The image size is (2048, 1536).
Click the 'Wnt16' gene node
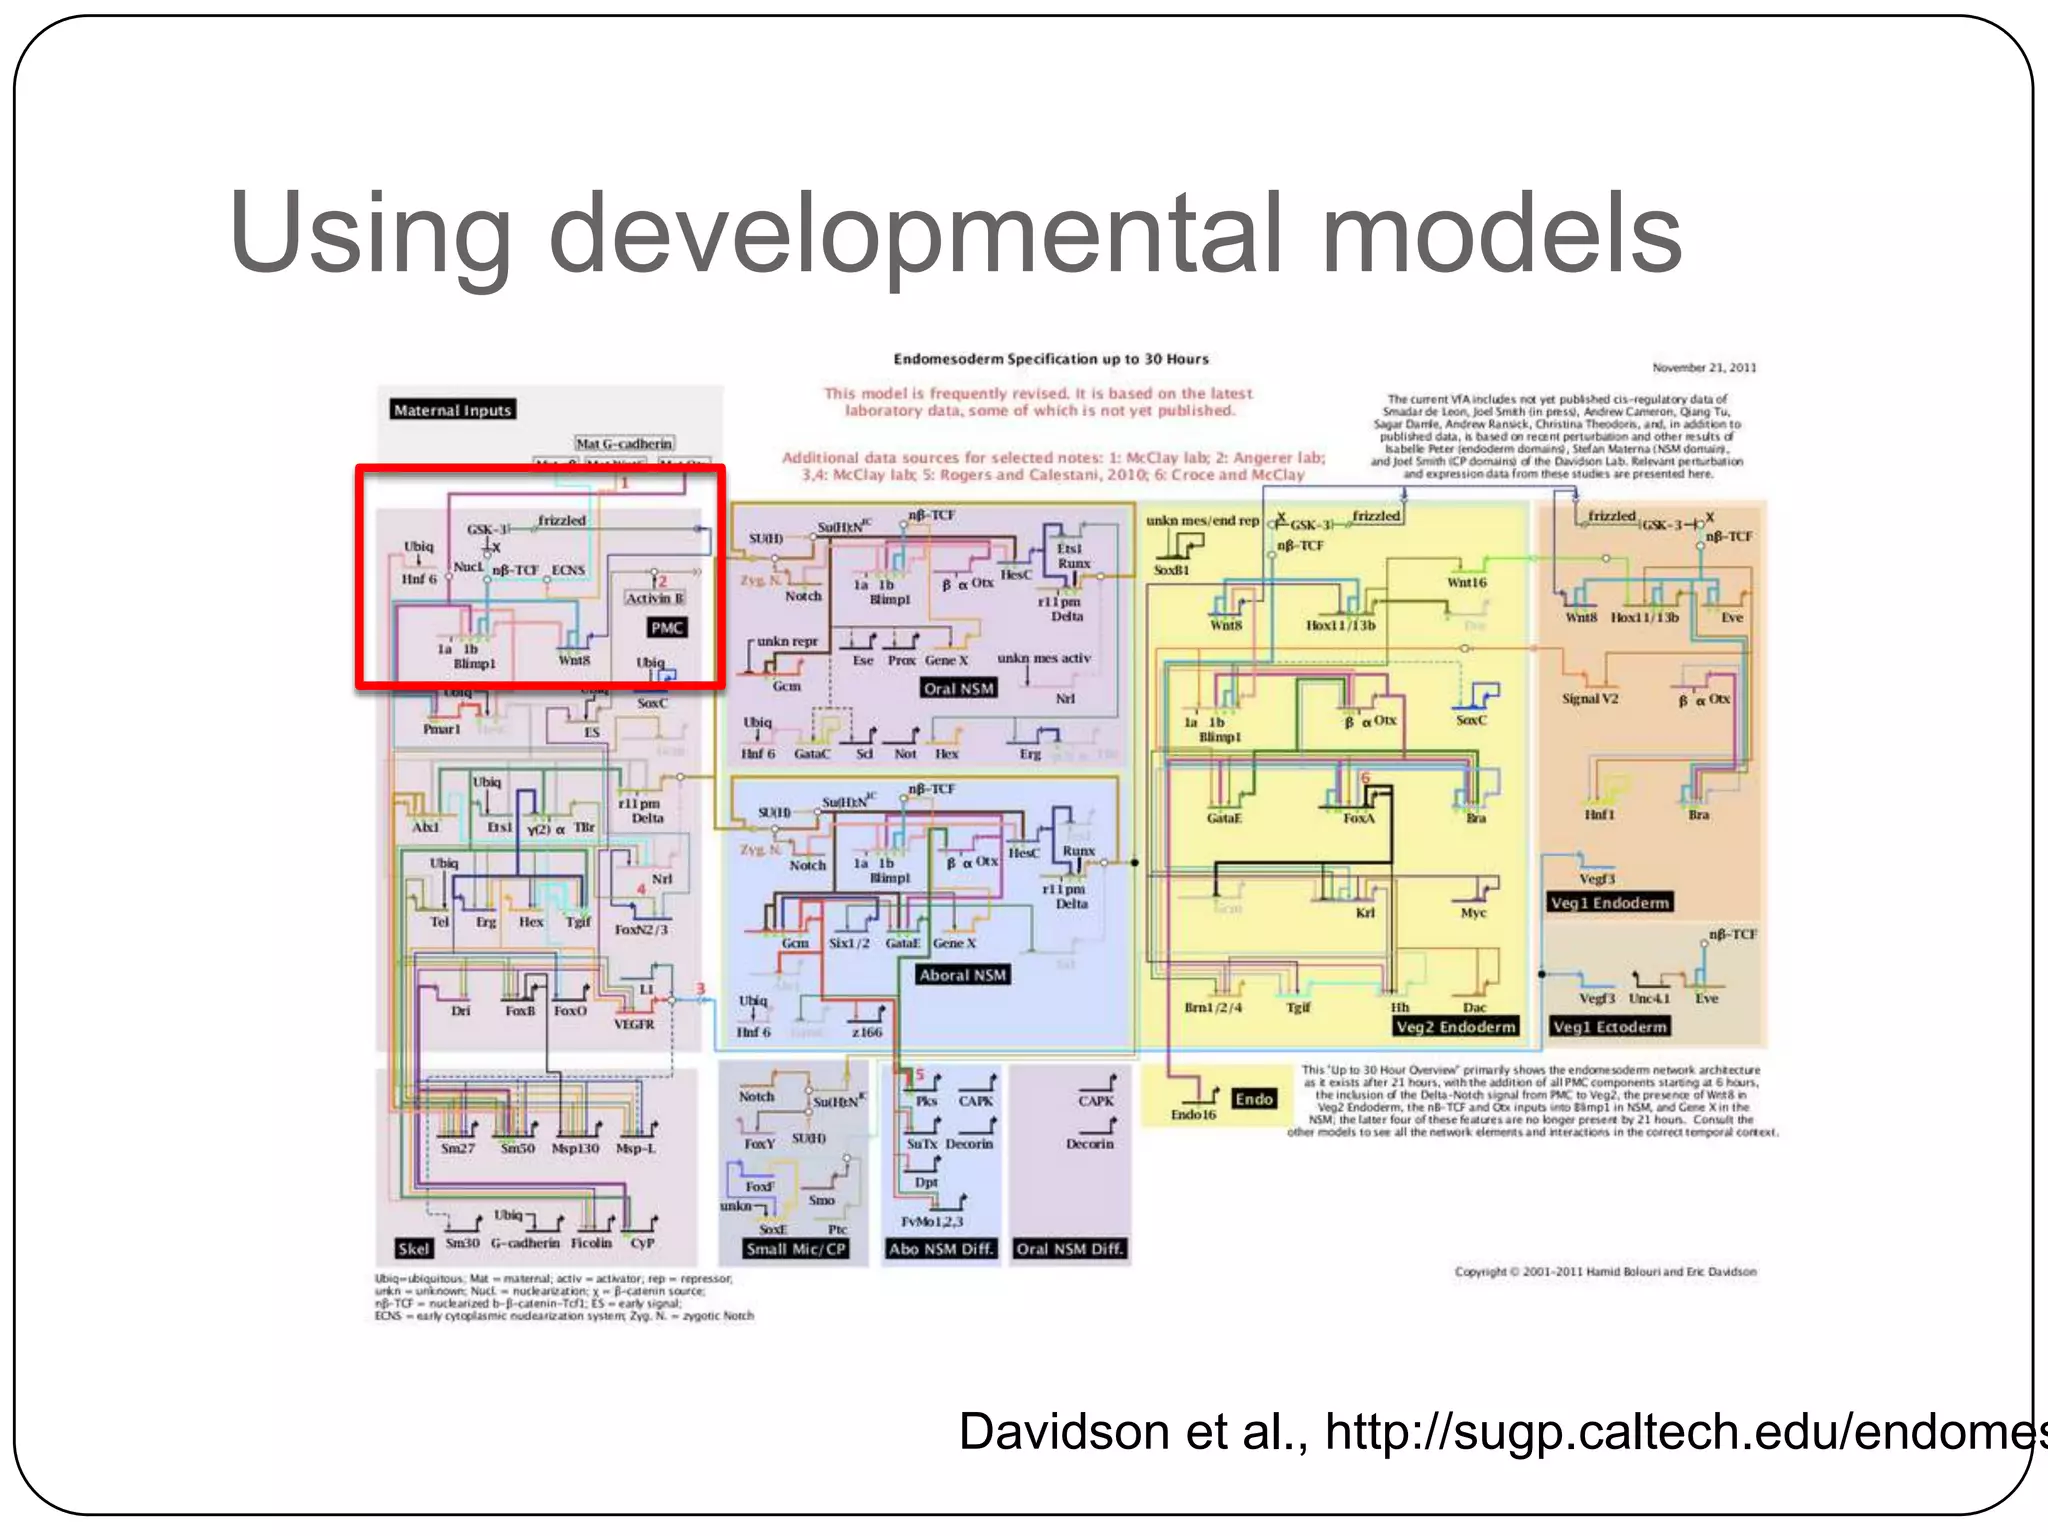pyautogui.click(x=1467, y=583)
